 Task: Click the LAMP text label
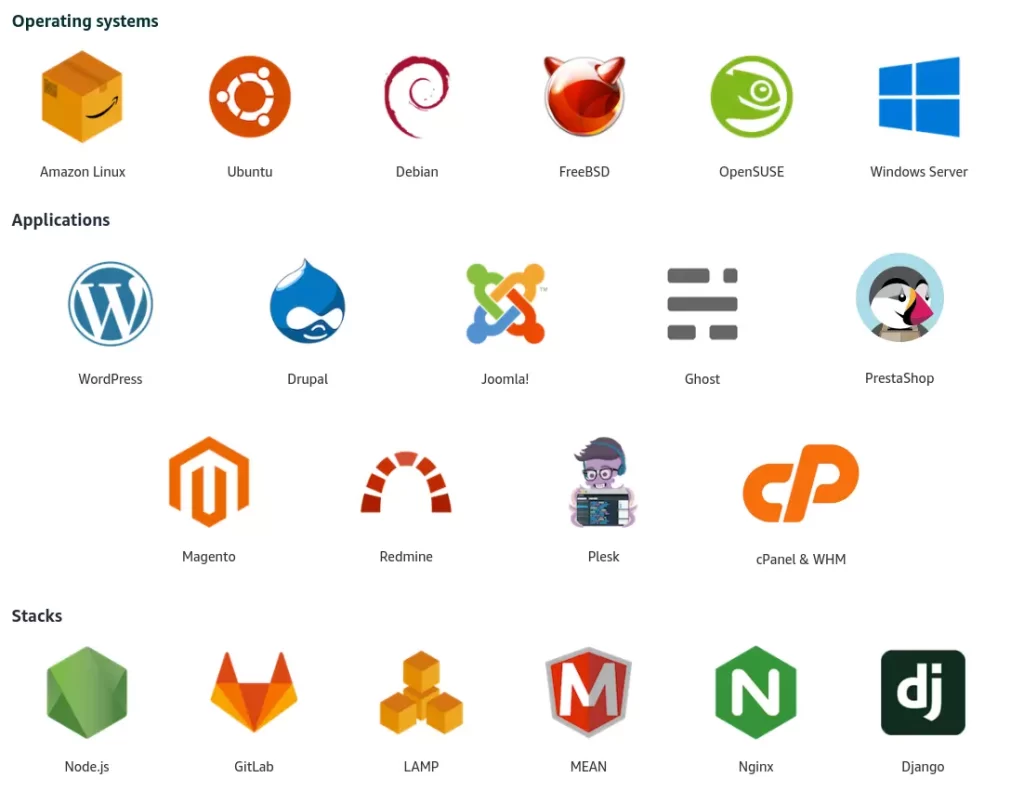[421, 767]
